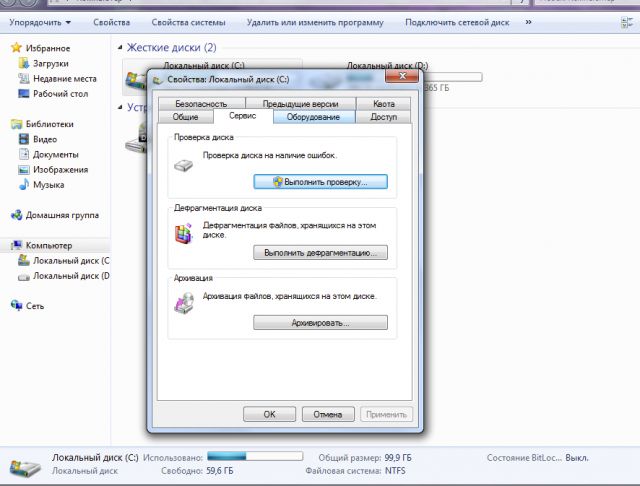
Task: Close the disk properties dialog
Action: 402,76
